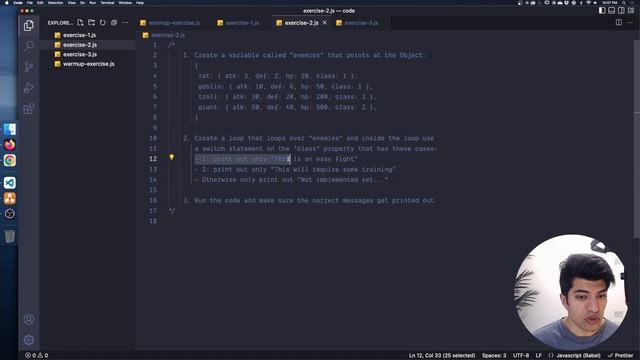Image resolution: width=640 pixels, height=360 pixels.
Task: Open the View menu
Action: coord(71,2)
